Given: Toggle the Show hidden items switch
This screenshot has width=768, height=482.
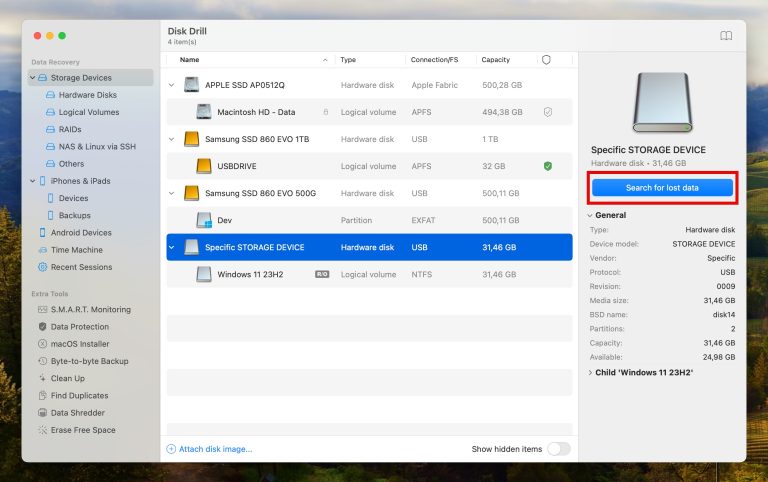Looking at the screenshot, I should [x=558, y=449].
